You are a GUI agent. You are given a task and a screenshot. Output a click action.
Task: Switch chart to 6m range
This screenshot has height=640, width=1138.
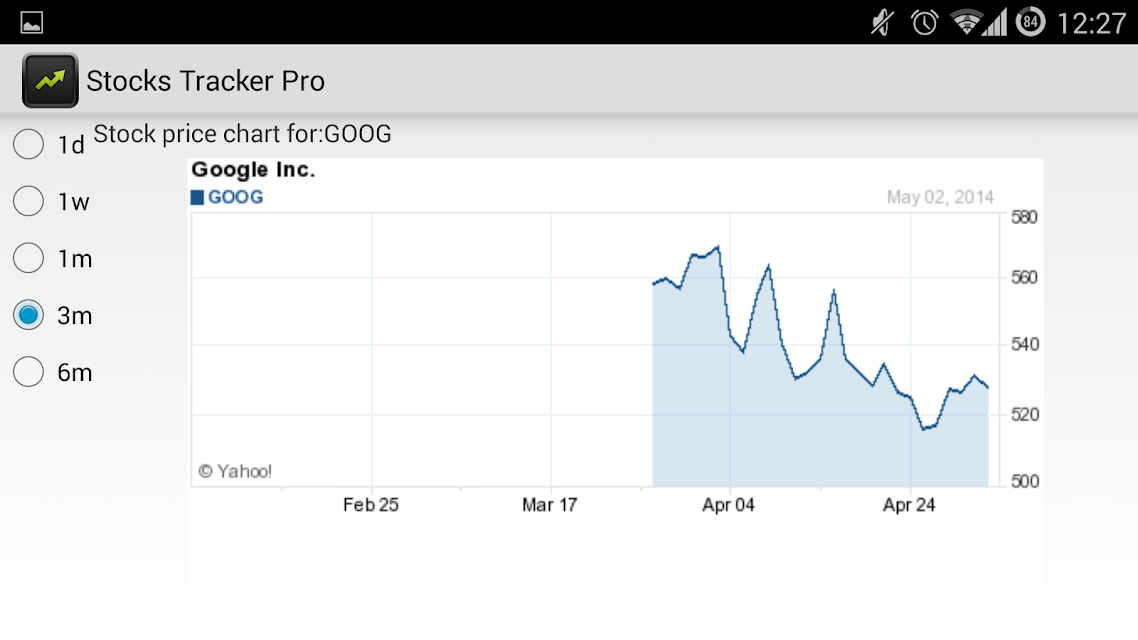[28, 372]
